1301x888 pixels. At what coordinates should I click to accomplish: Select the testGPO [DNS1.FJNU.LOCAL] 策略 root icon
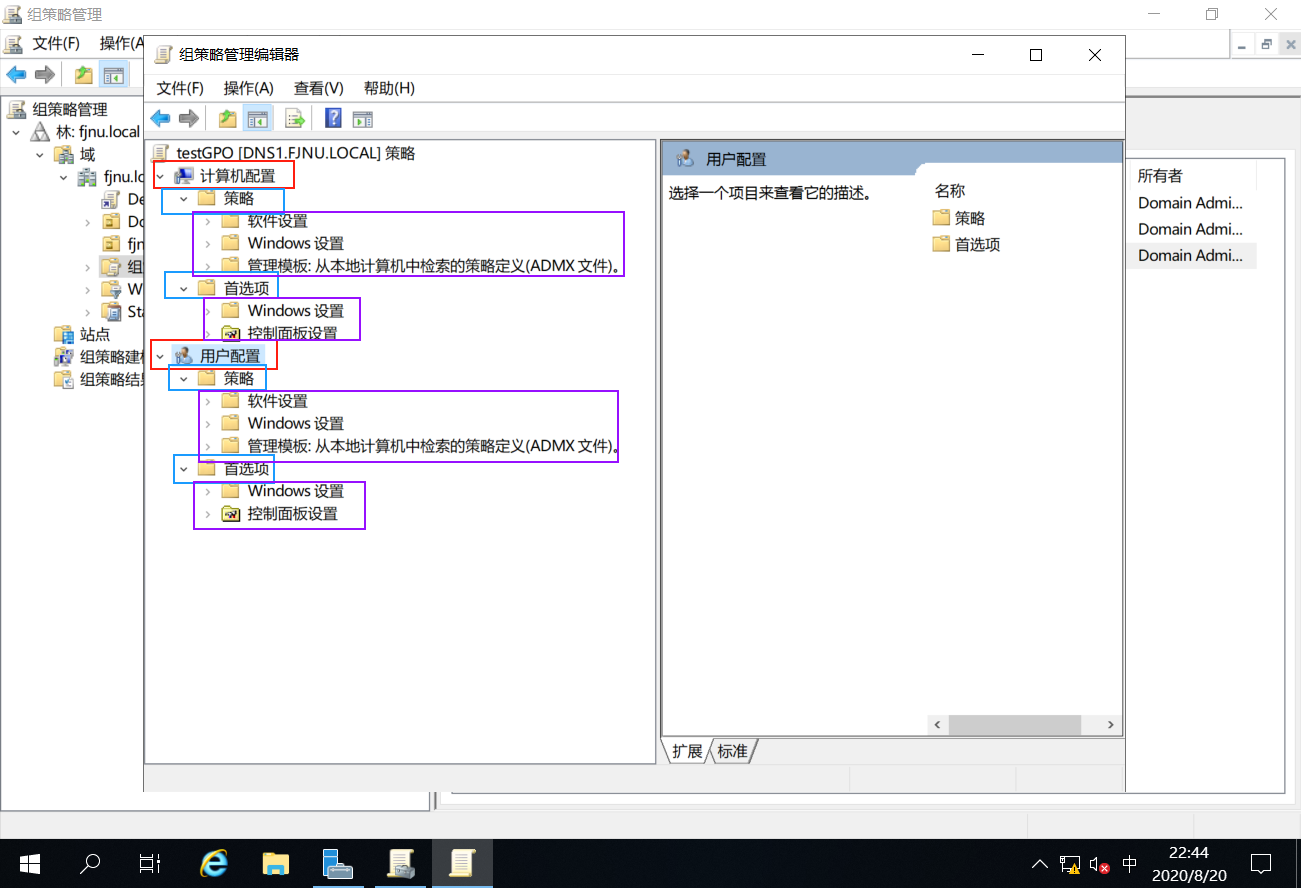pyautogui.click(x=160, y=153)
